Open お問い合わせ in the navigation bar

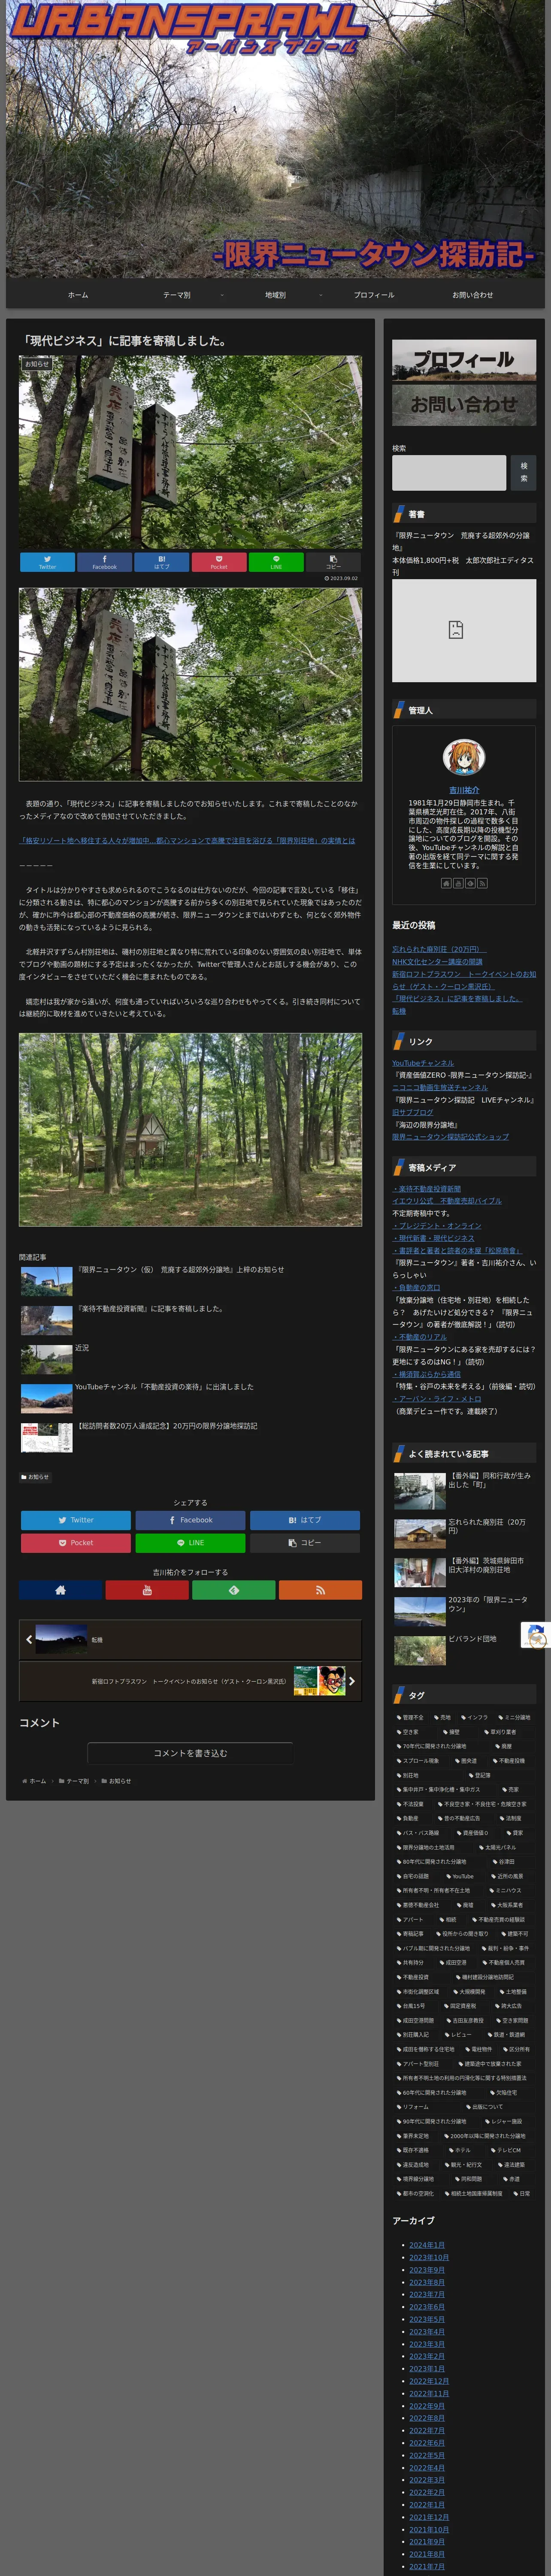tap(472, 295)
